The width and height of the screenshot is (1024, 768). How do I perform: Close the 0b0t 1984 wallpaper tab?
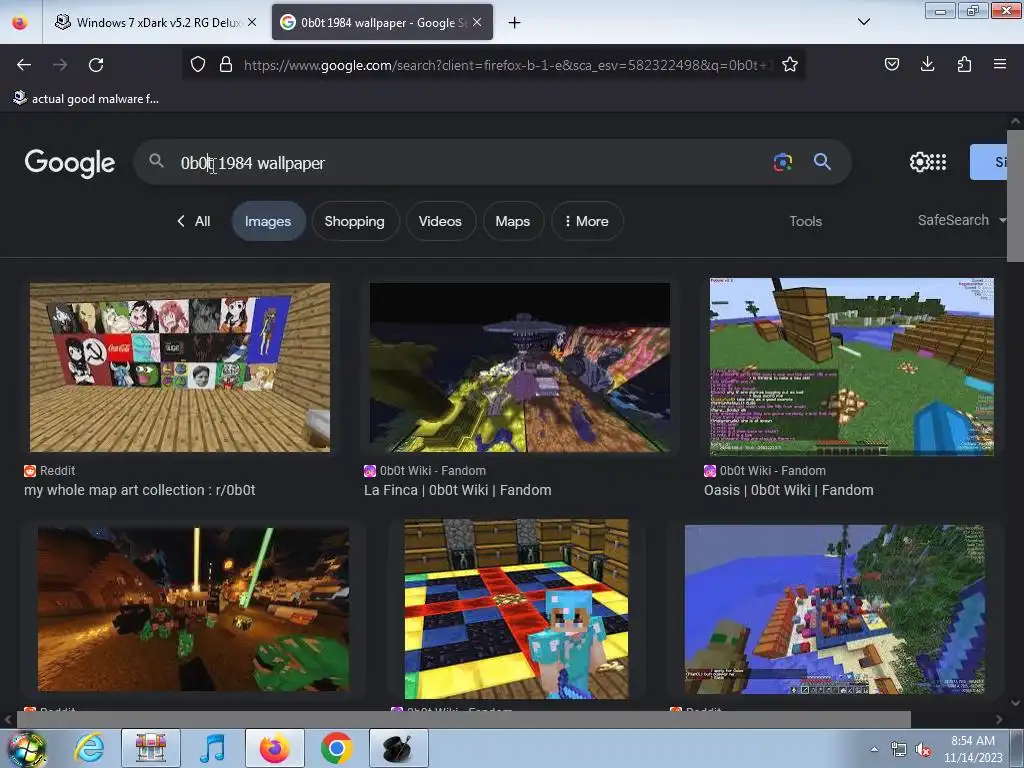click(477, 22)
